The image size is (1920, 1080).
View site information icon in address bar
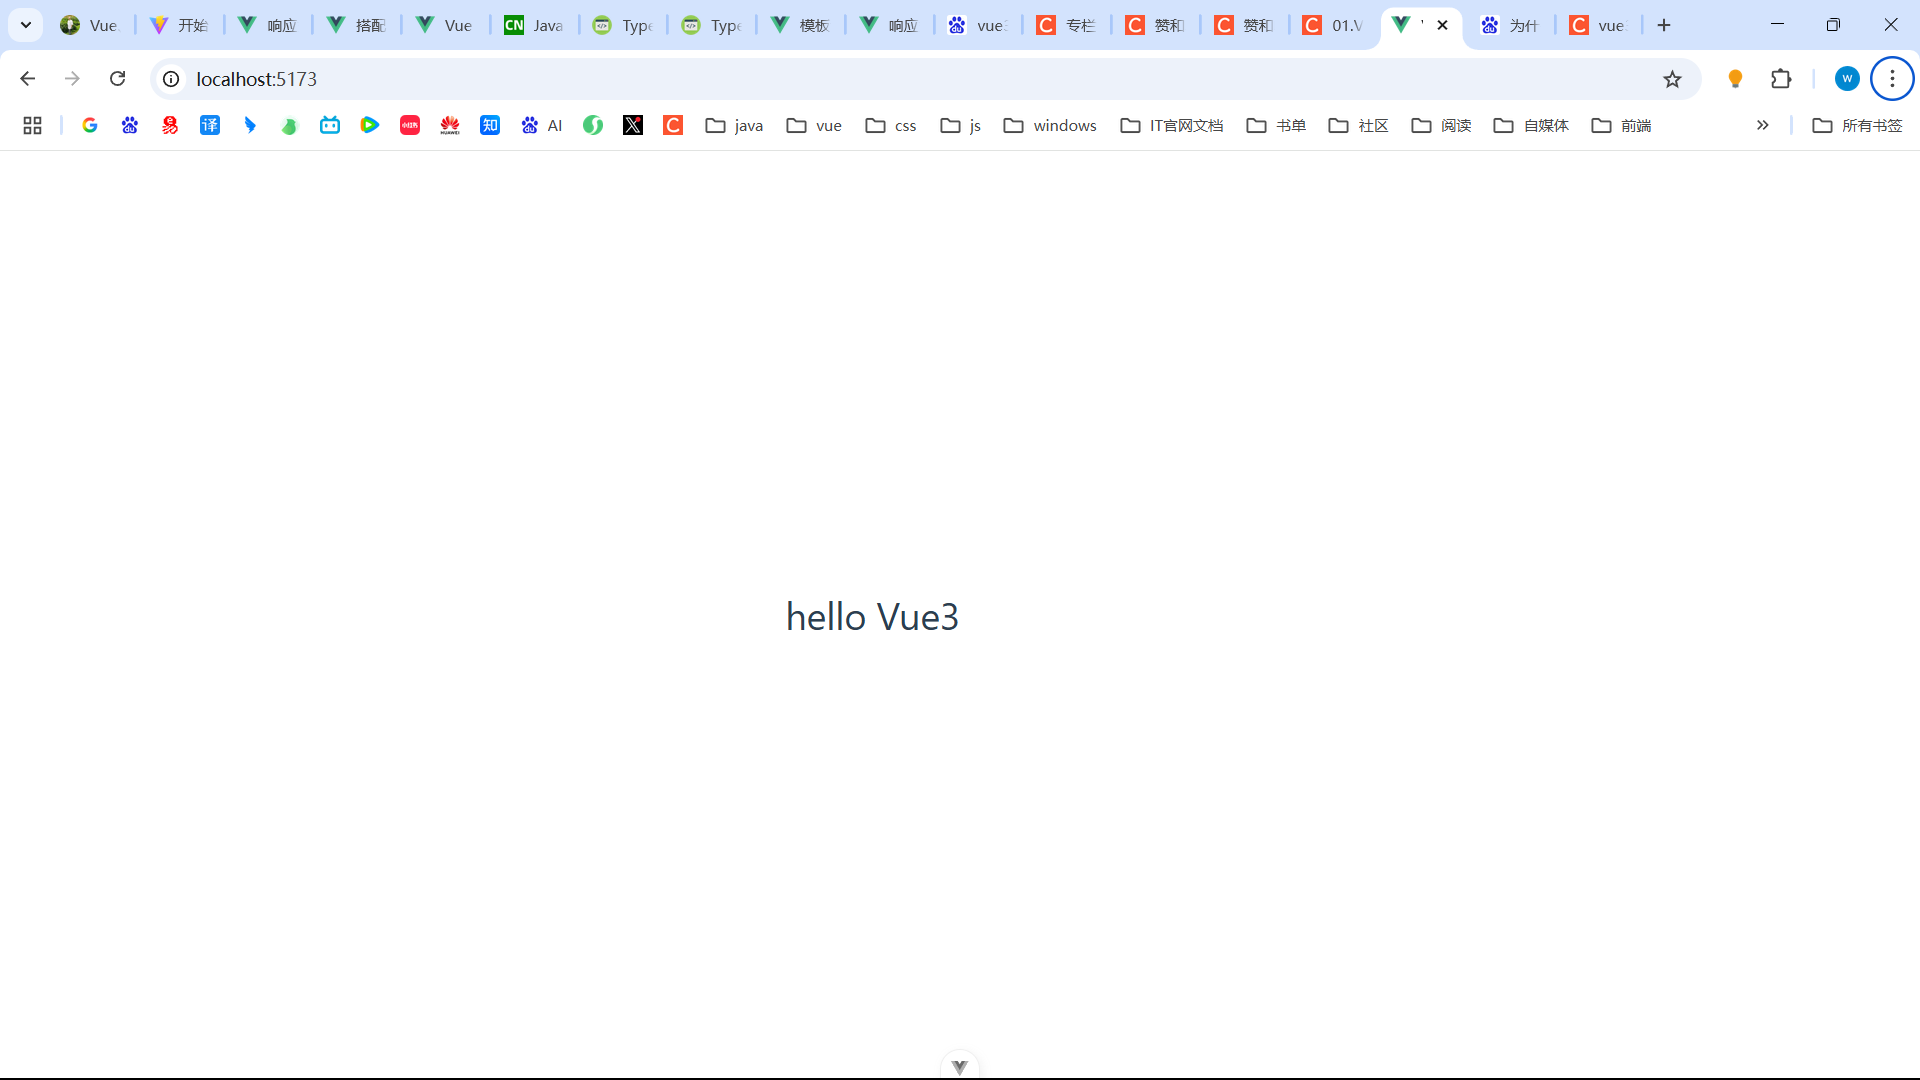[172, 79]
